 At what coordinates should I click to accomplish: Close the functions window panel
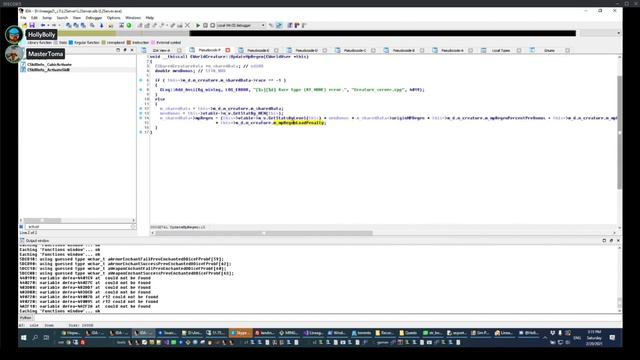click(x=132, y=50)
